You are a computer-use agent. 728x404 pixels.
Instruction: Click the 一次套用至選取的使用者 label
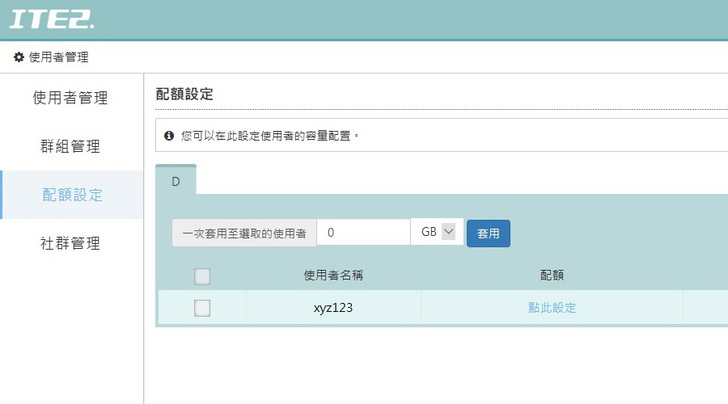(244, 233)
